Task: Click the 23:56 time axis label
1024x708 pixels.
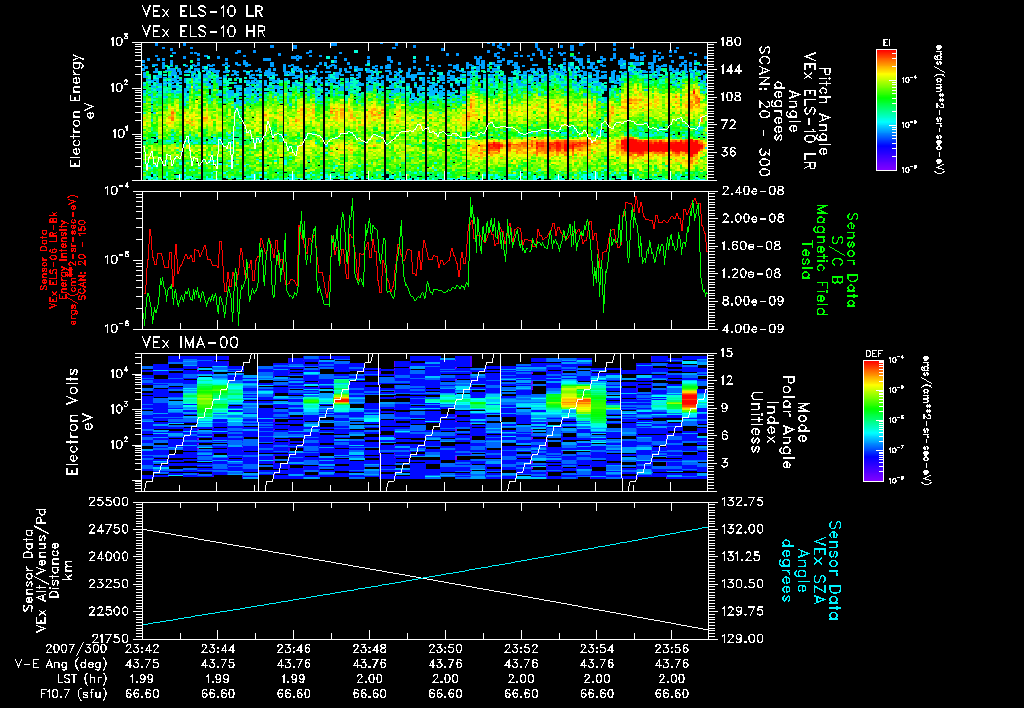Action: tap(672, 649)
